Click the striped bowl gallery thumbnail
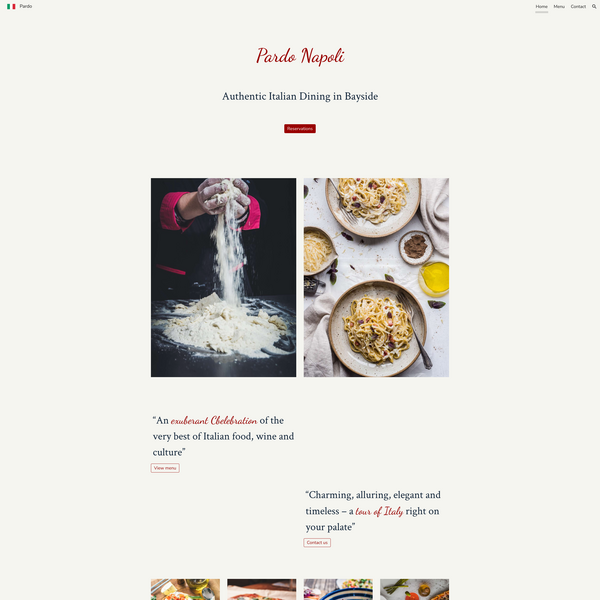 pos(338,589)
